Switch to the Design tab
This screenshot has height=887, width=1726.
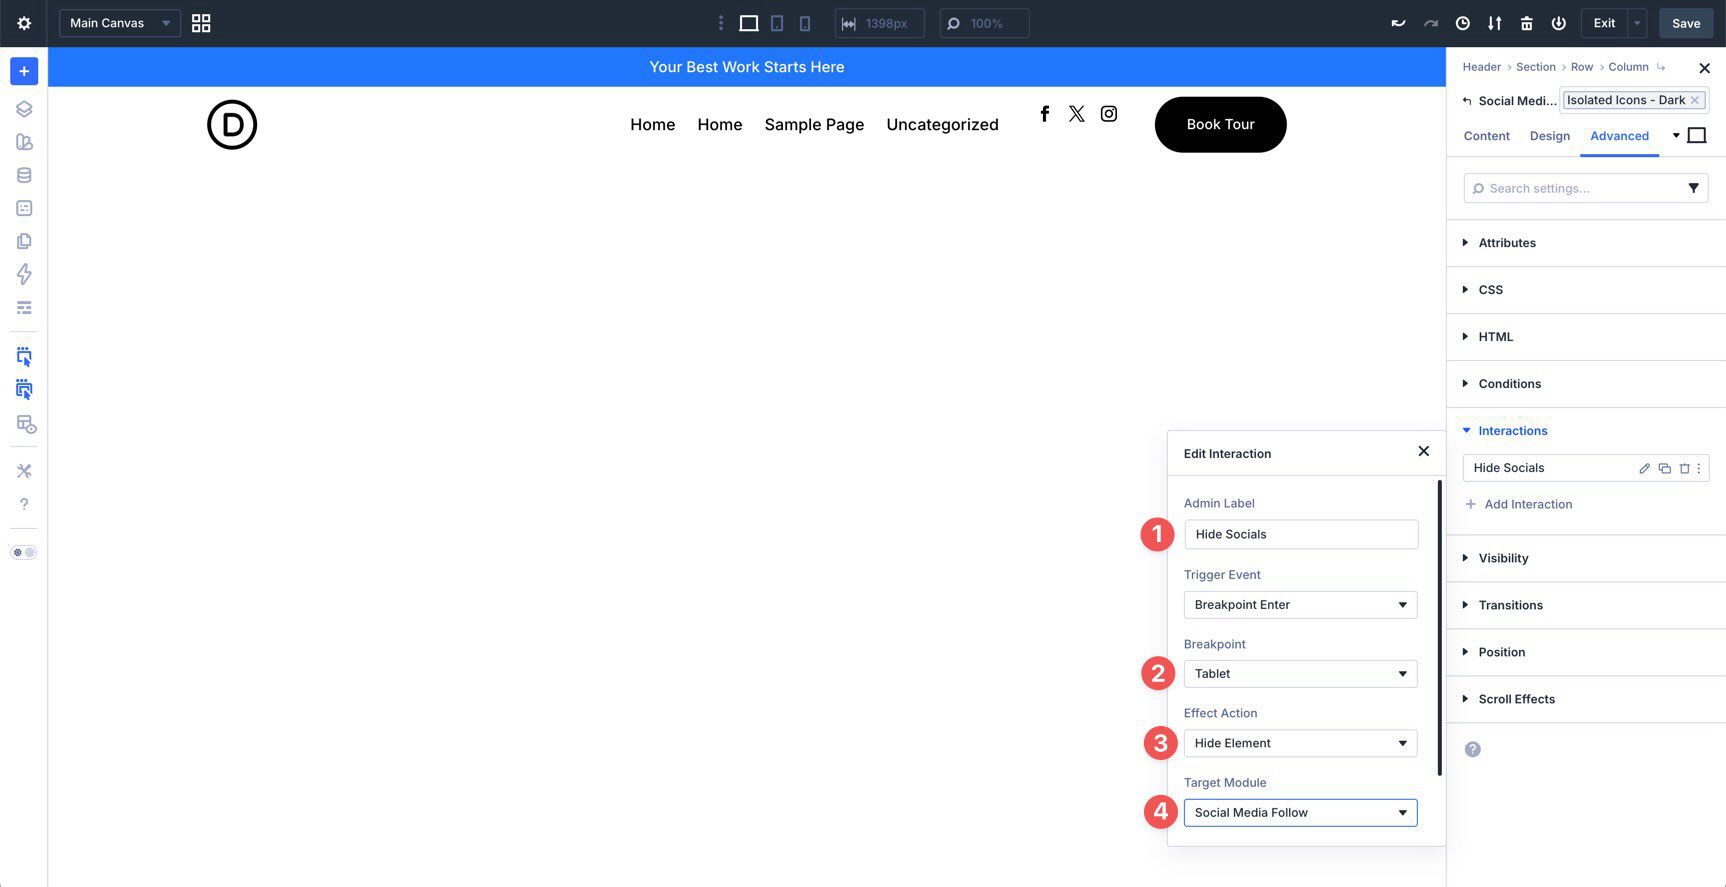coord(1549,136)
